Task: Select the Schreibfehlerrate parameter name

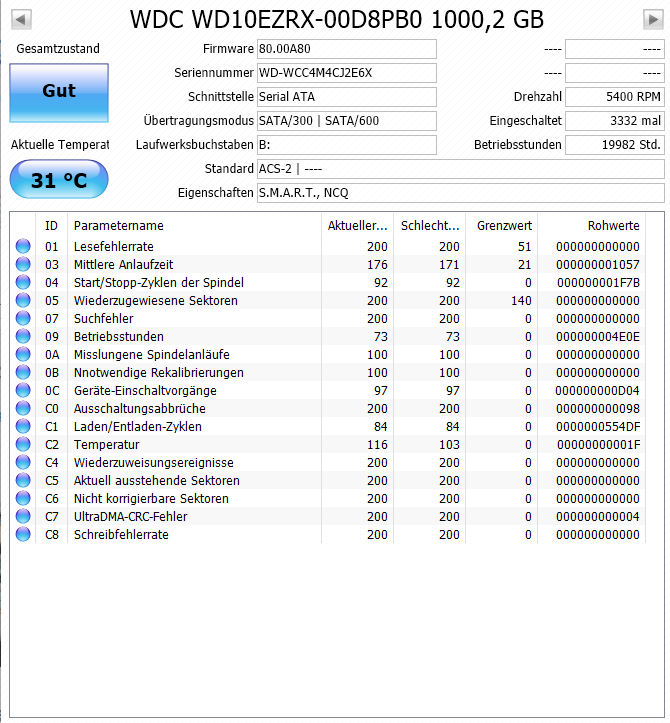Action: (121, 534)
